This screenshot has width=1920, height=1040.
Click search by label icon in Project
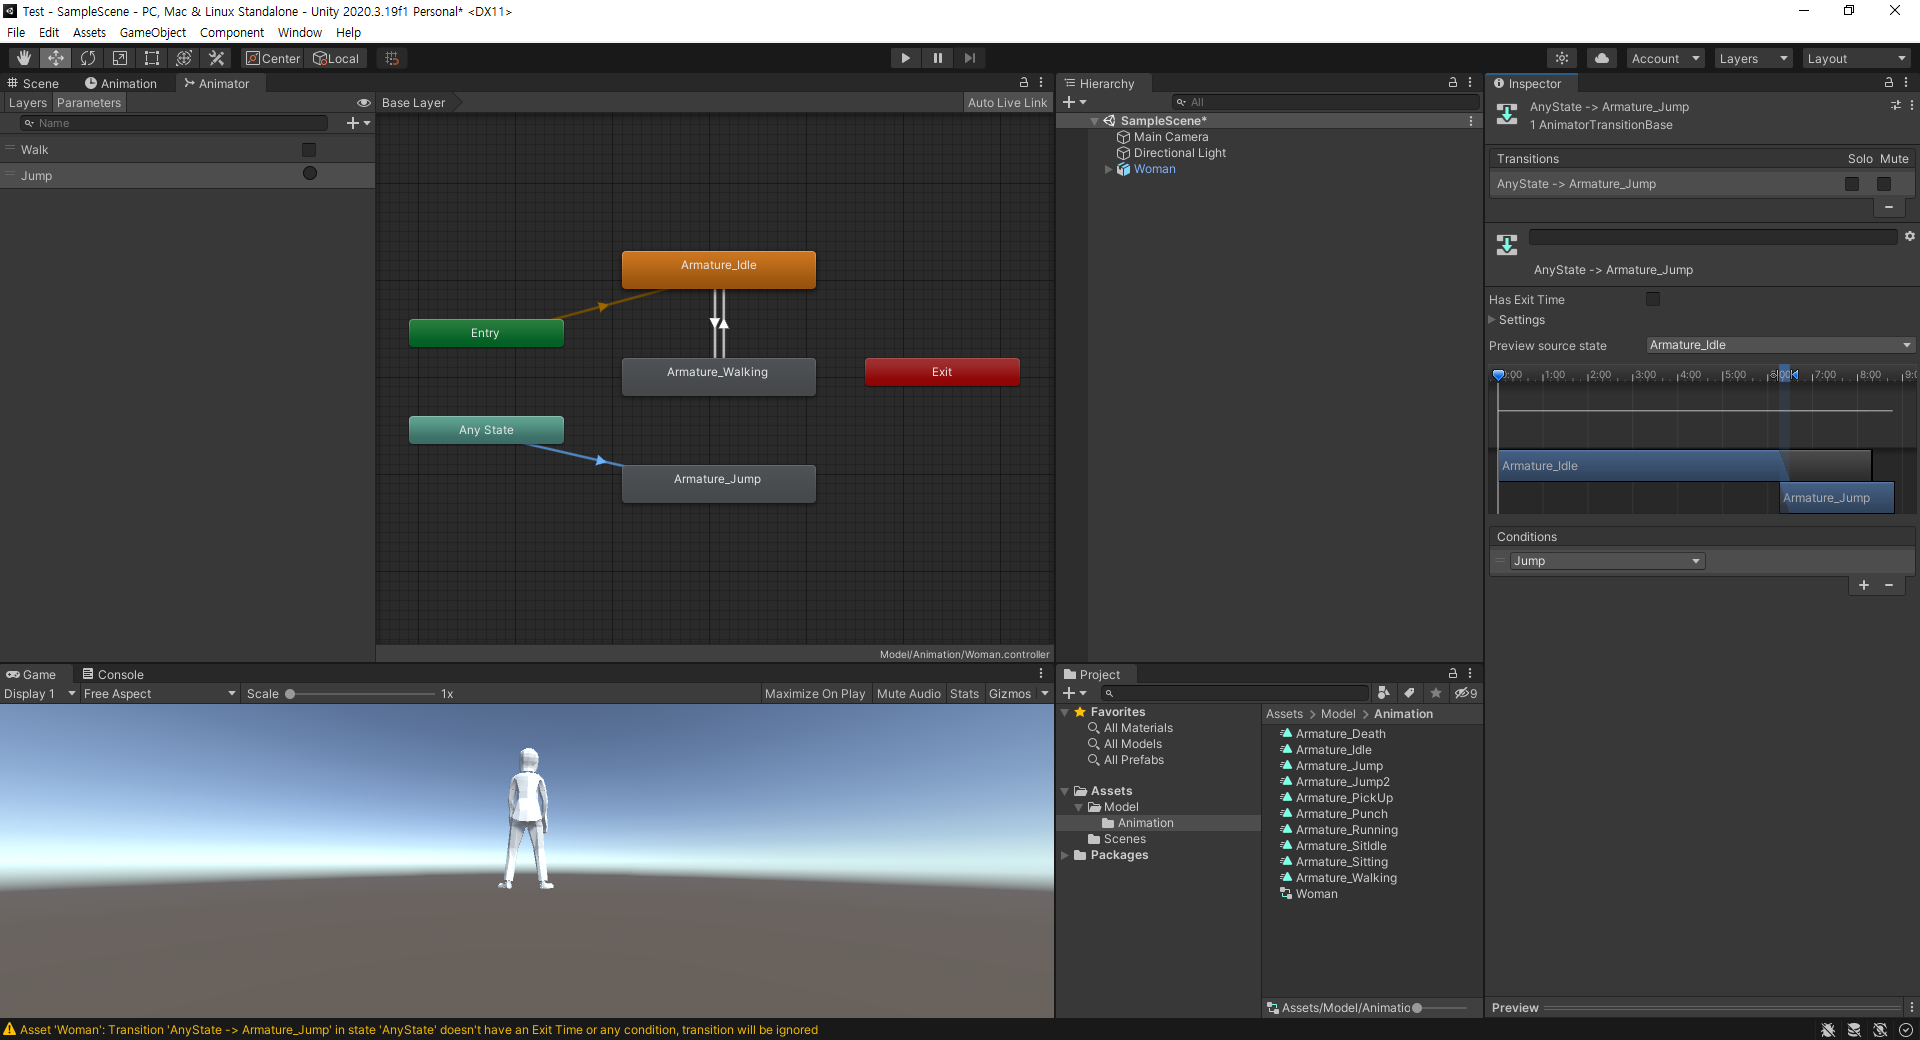(1409, 693)
